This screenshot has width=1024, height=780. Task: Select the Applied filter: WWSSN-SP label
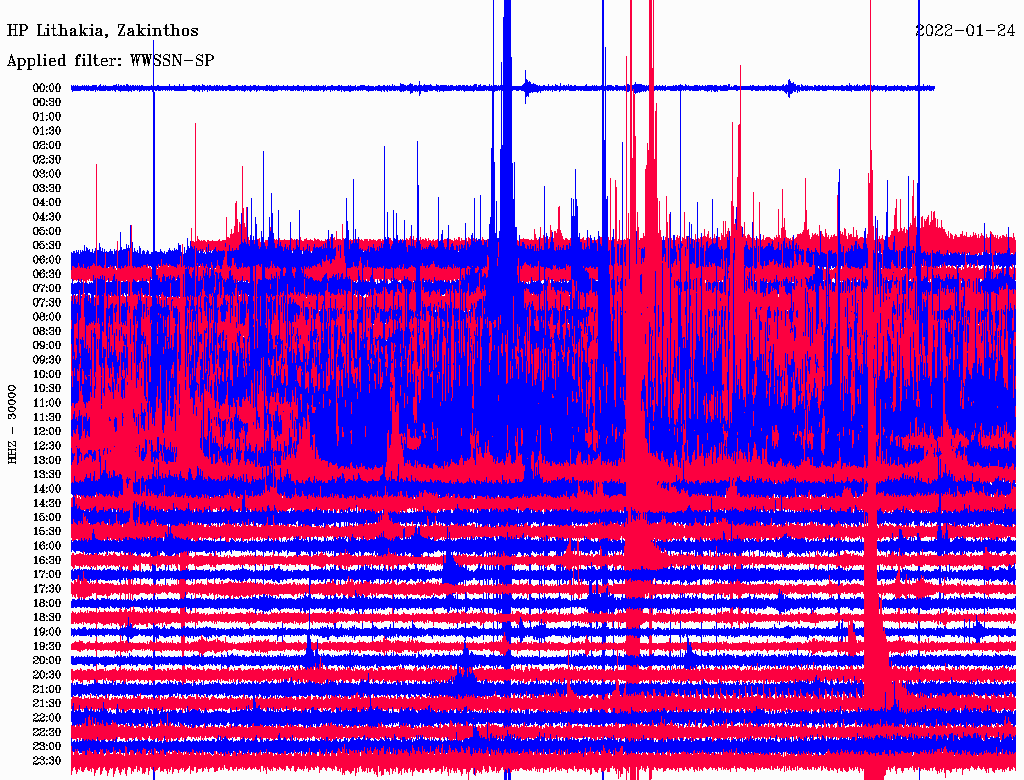point(110,60)
